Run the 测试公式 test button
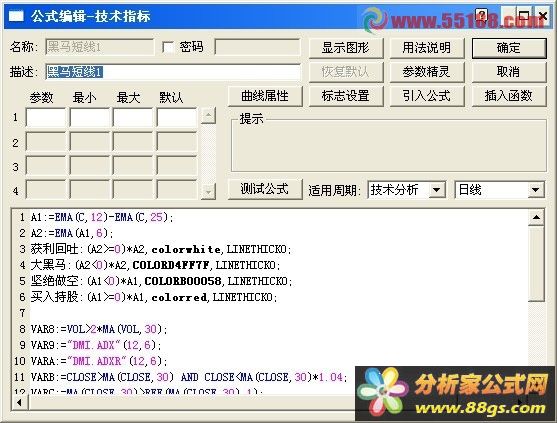This screenshot has width=557, height=423. [x=265, y=189]
